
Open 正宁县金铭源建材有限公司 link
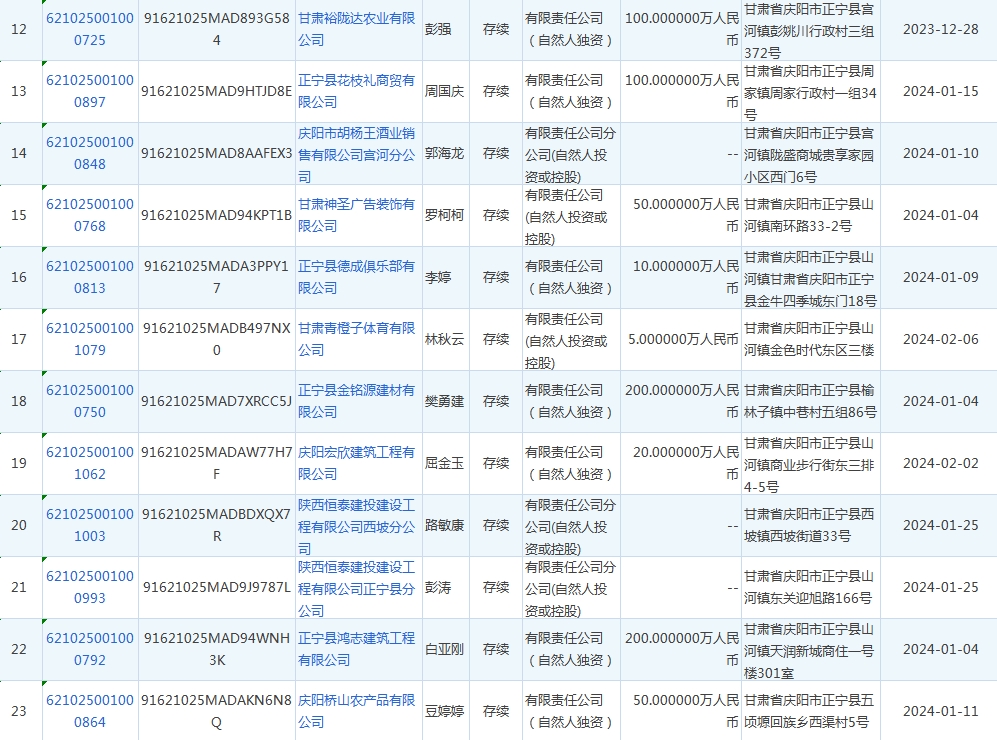click(x=356, y=401)
